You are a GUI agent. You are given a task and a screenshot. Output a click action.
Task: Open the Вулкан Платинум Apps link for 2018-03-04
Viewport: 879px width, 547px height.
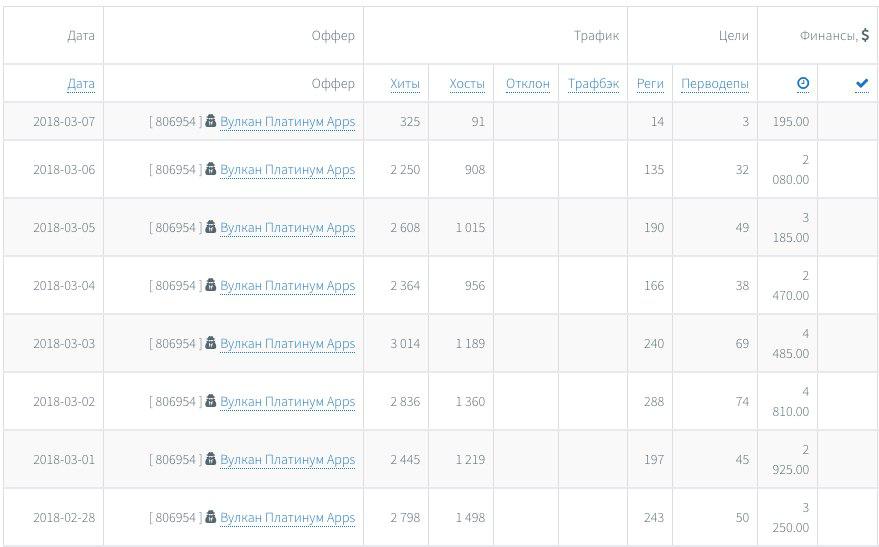coord(288,285)
